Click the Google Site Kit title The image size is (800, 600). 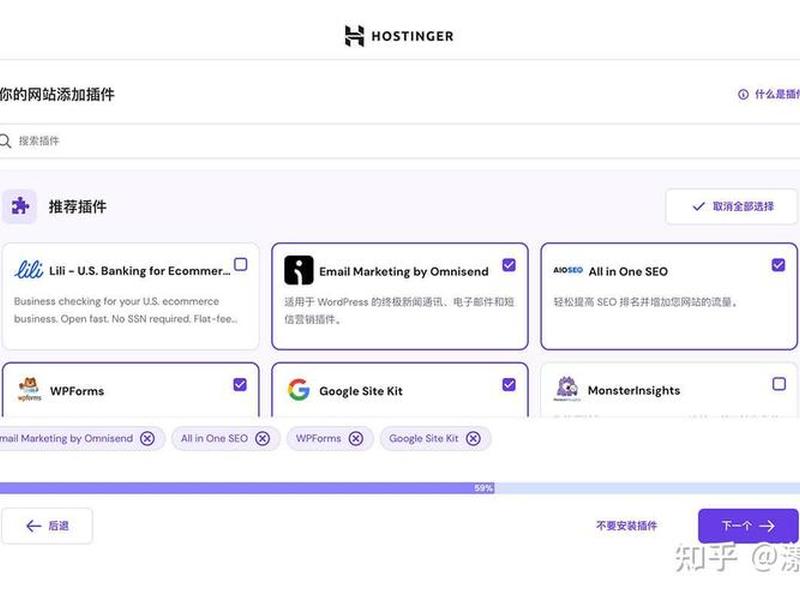361,391
